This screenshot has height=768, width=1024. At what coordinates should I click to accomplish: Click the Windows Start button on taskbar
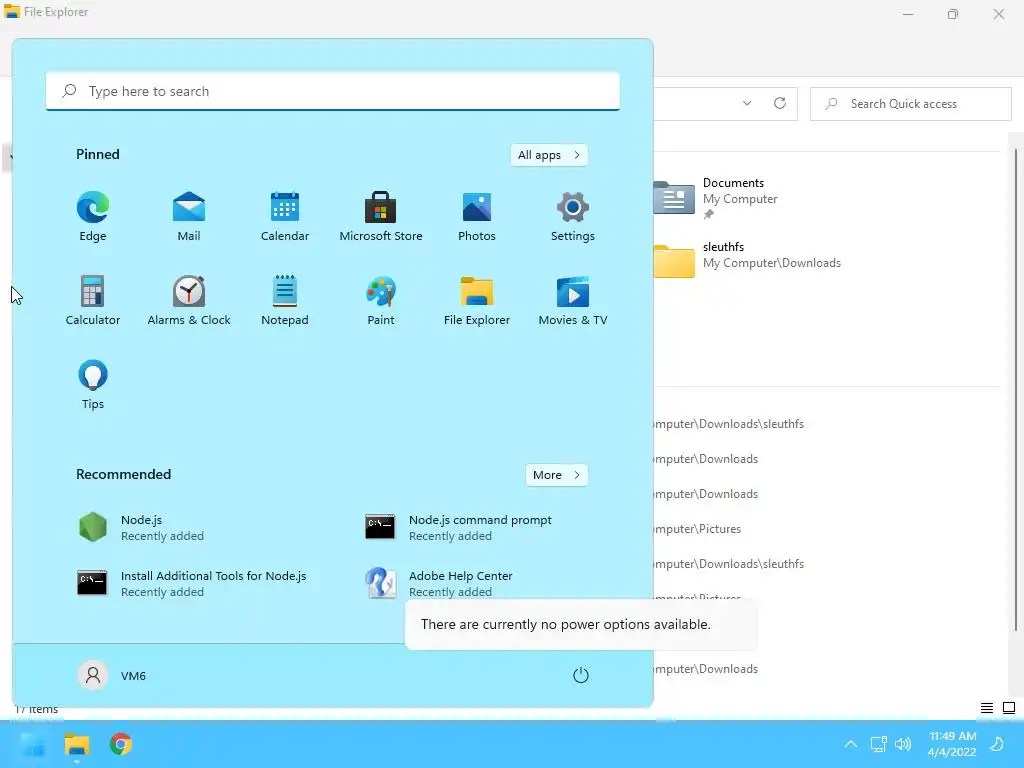point(33,744)
